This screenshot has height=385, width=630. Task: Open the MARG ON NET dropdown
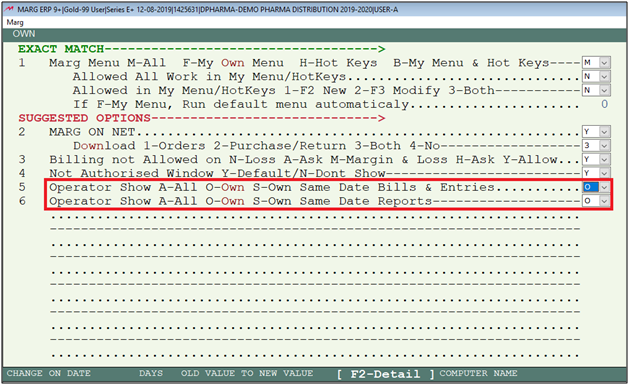click(x=604, y=132)
